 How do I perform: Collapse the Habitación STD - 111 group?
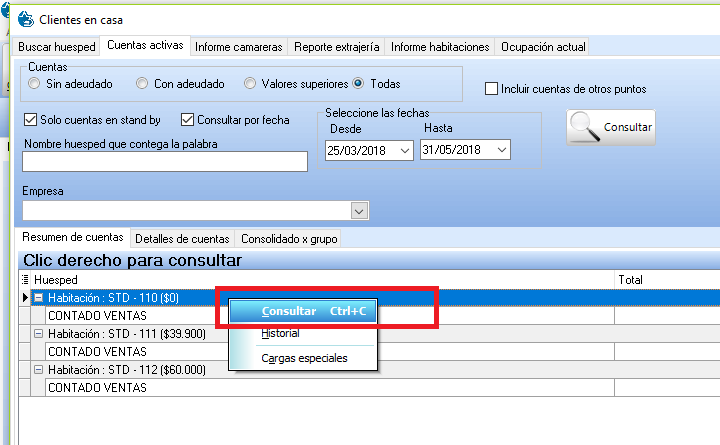point(39,334)
